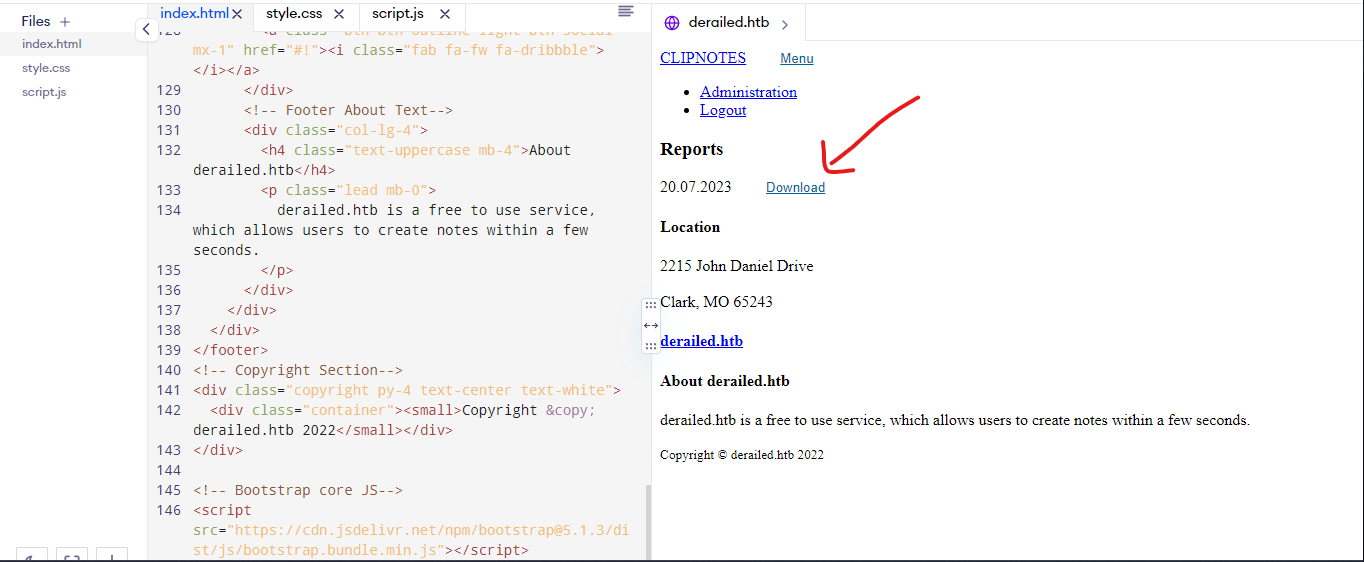Image resolution: width=1364 pixels, height=562 pixels.
Task: Open script.js in the Files list
Action: pyautogui.click(x=44, y=92)
